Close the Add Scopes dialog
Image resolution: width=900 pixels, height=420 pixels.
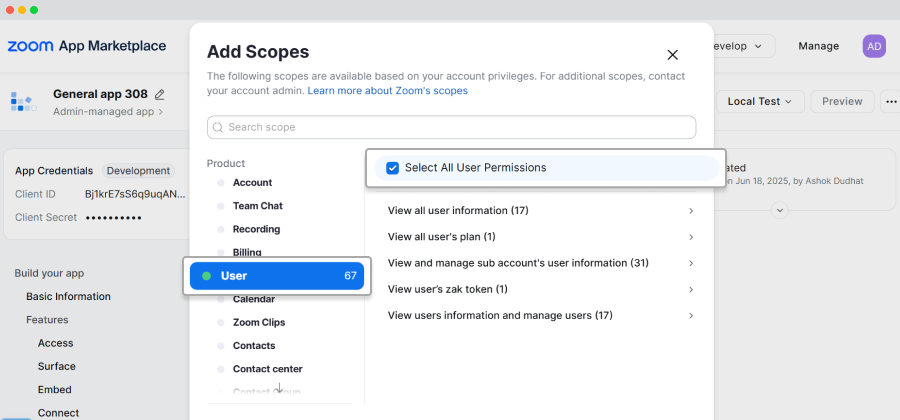pyautogui.click(x=673, y=55)
